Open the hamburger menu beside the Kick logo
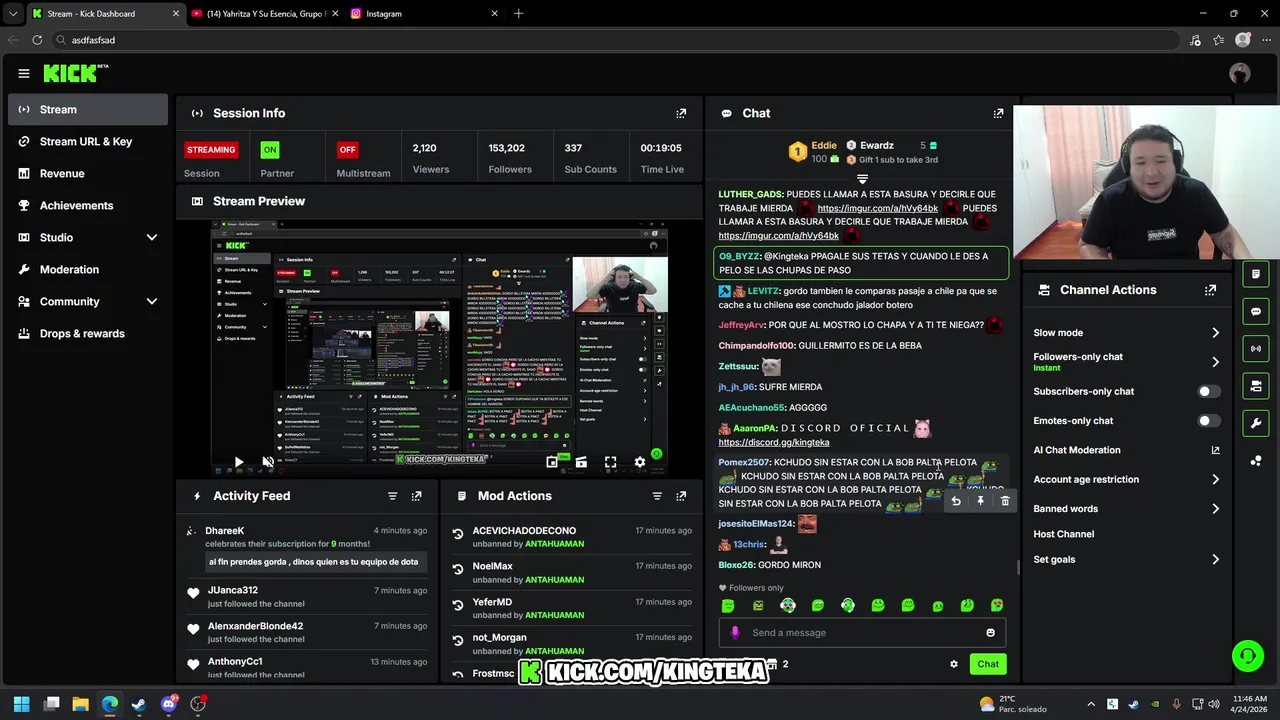The image size is (1280, 720). [24, 73]
